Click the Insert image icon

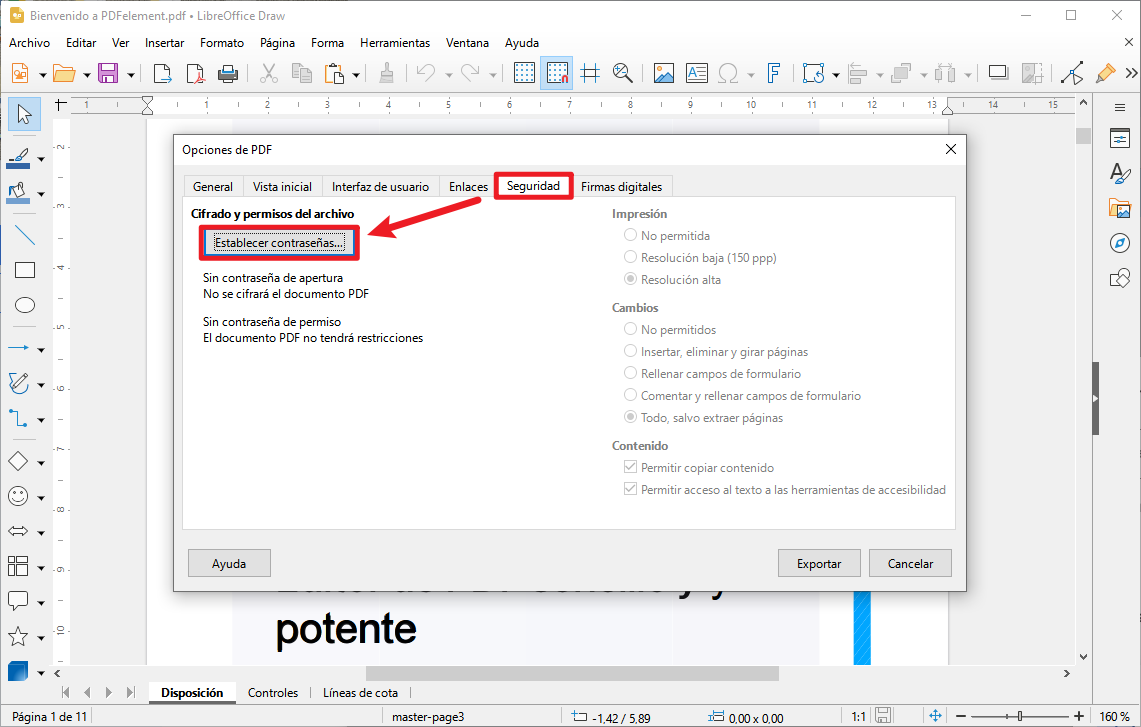click(664, 73)
